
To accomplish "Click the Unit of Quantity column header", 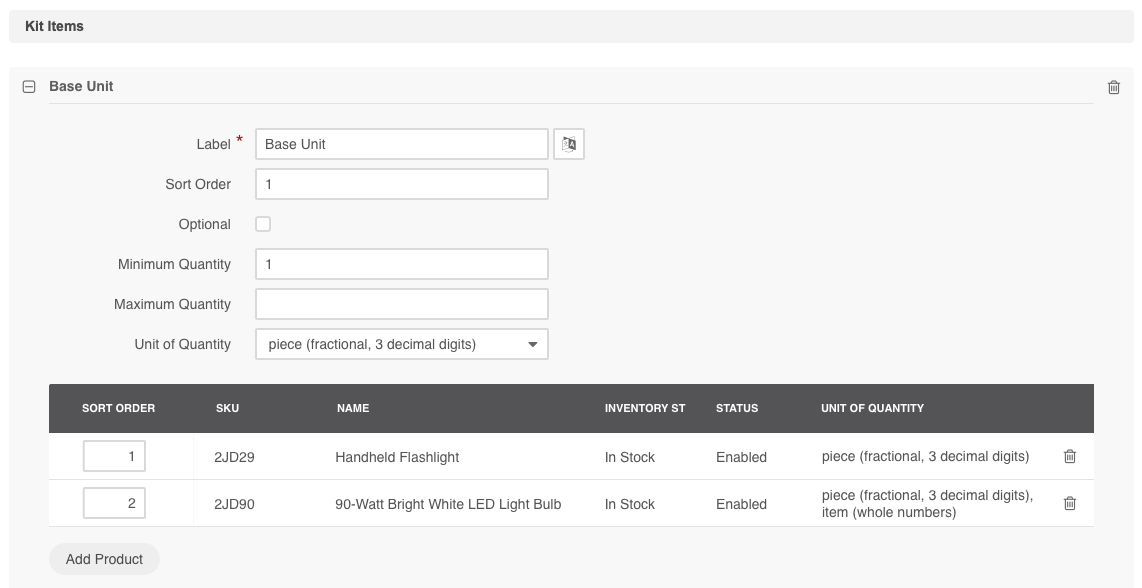I will click(873, 408).
